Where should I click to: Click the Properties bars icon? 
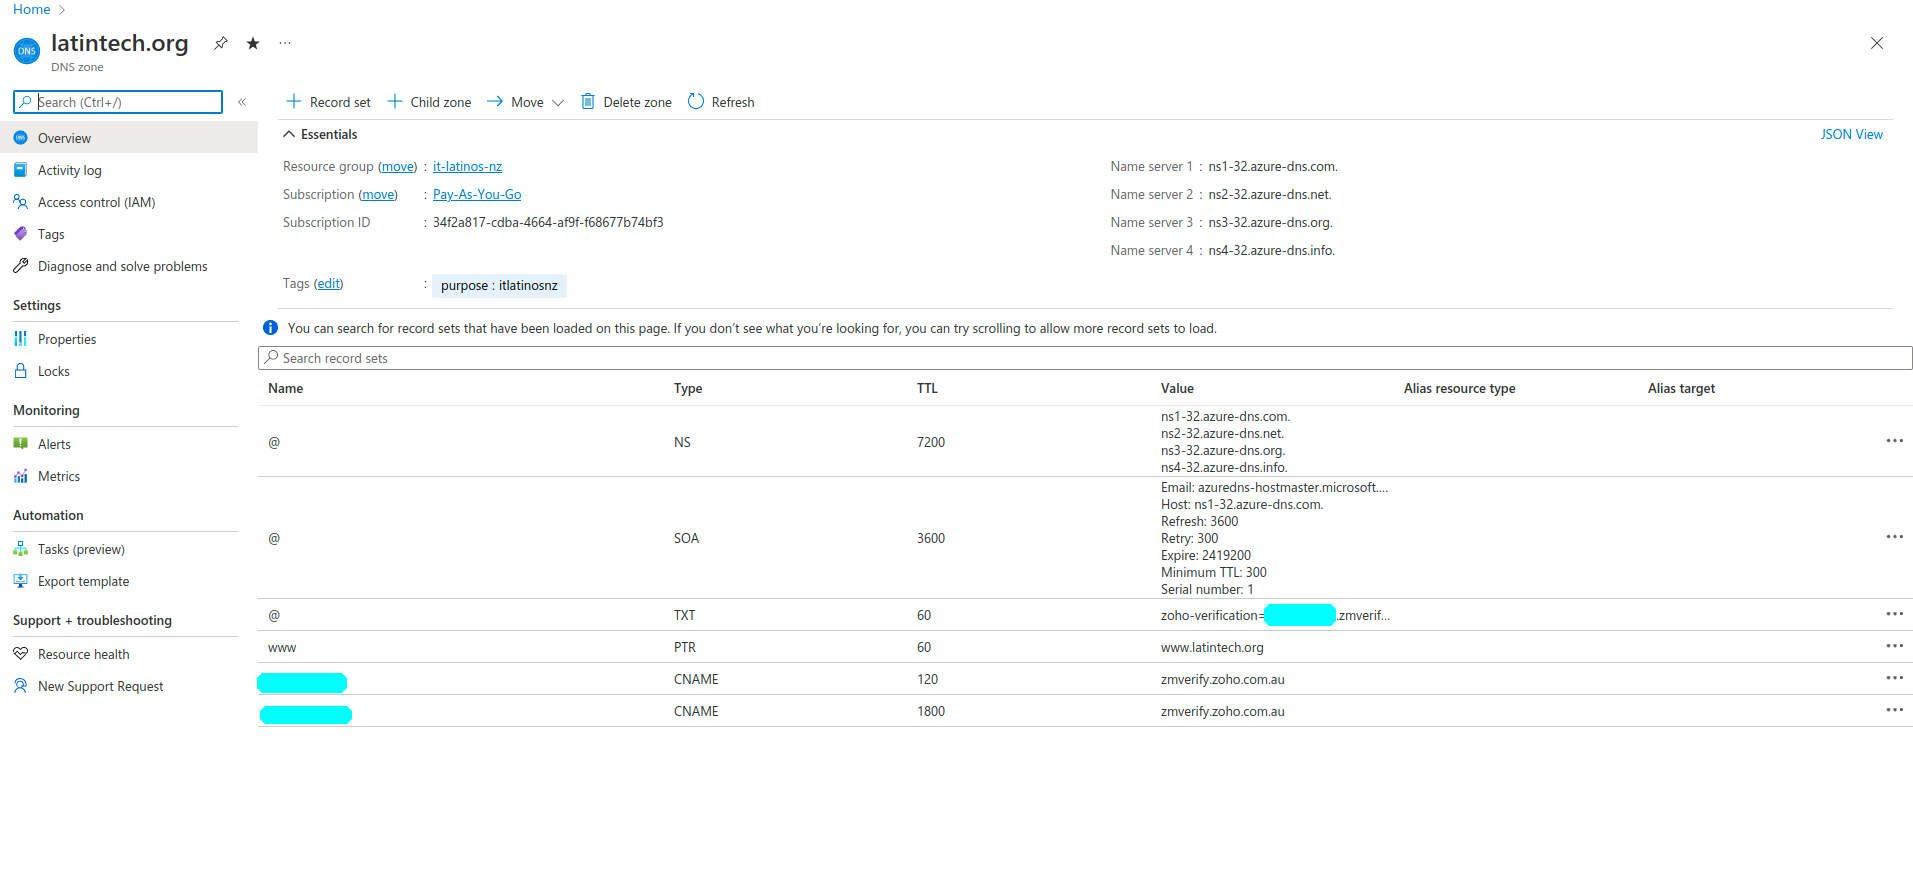[20, 339]
